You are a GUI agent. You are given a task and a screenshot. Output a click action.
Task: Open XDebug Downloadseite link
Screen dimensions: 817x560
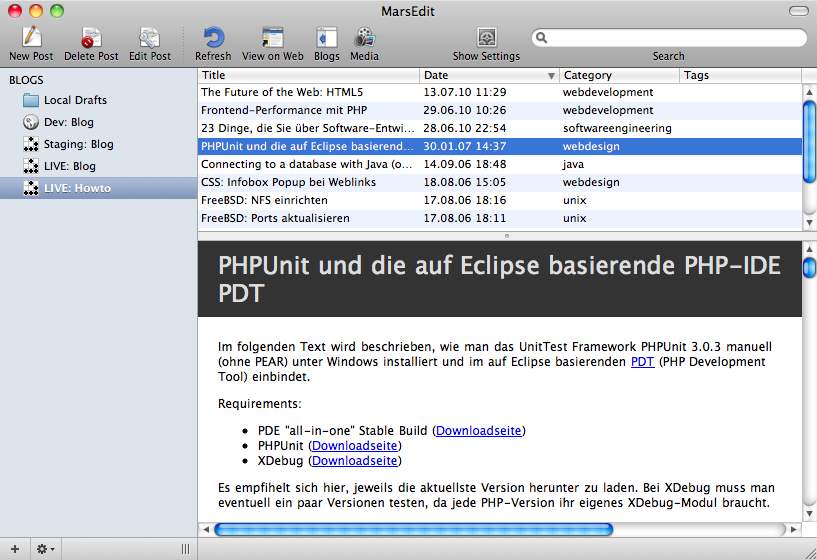pos(354,461)
